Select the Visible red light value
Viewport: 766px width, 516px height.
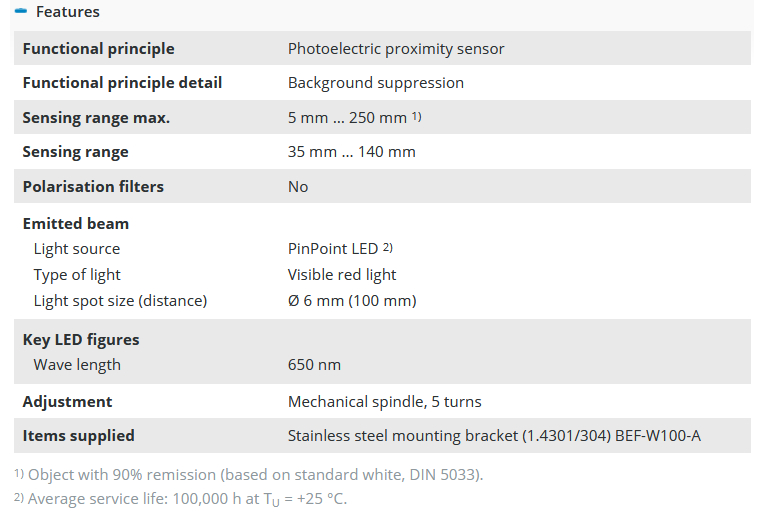342,275
